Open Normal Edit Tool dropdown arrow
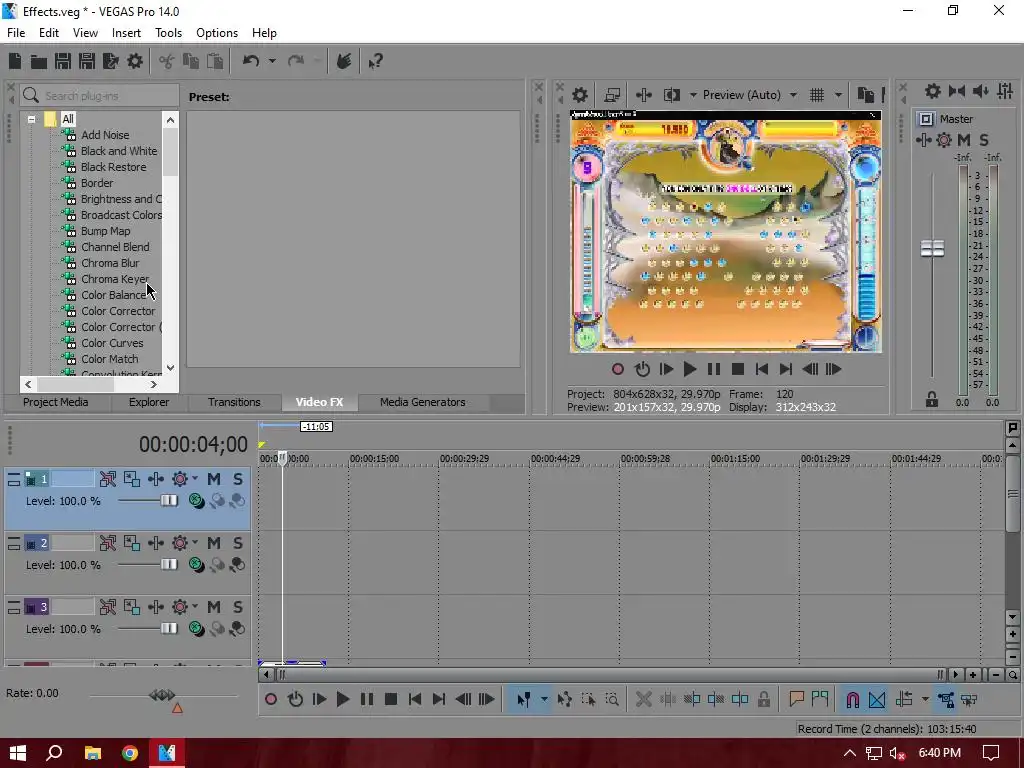The height and width of the screenshot is (768, 1024). click(544, 699)
